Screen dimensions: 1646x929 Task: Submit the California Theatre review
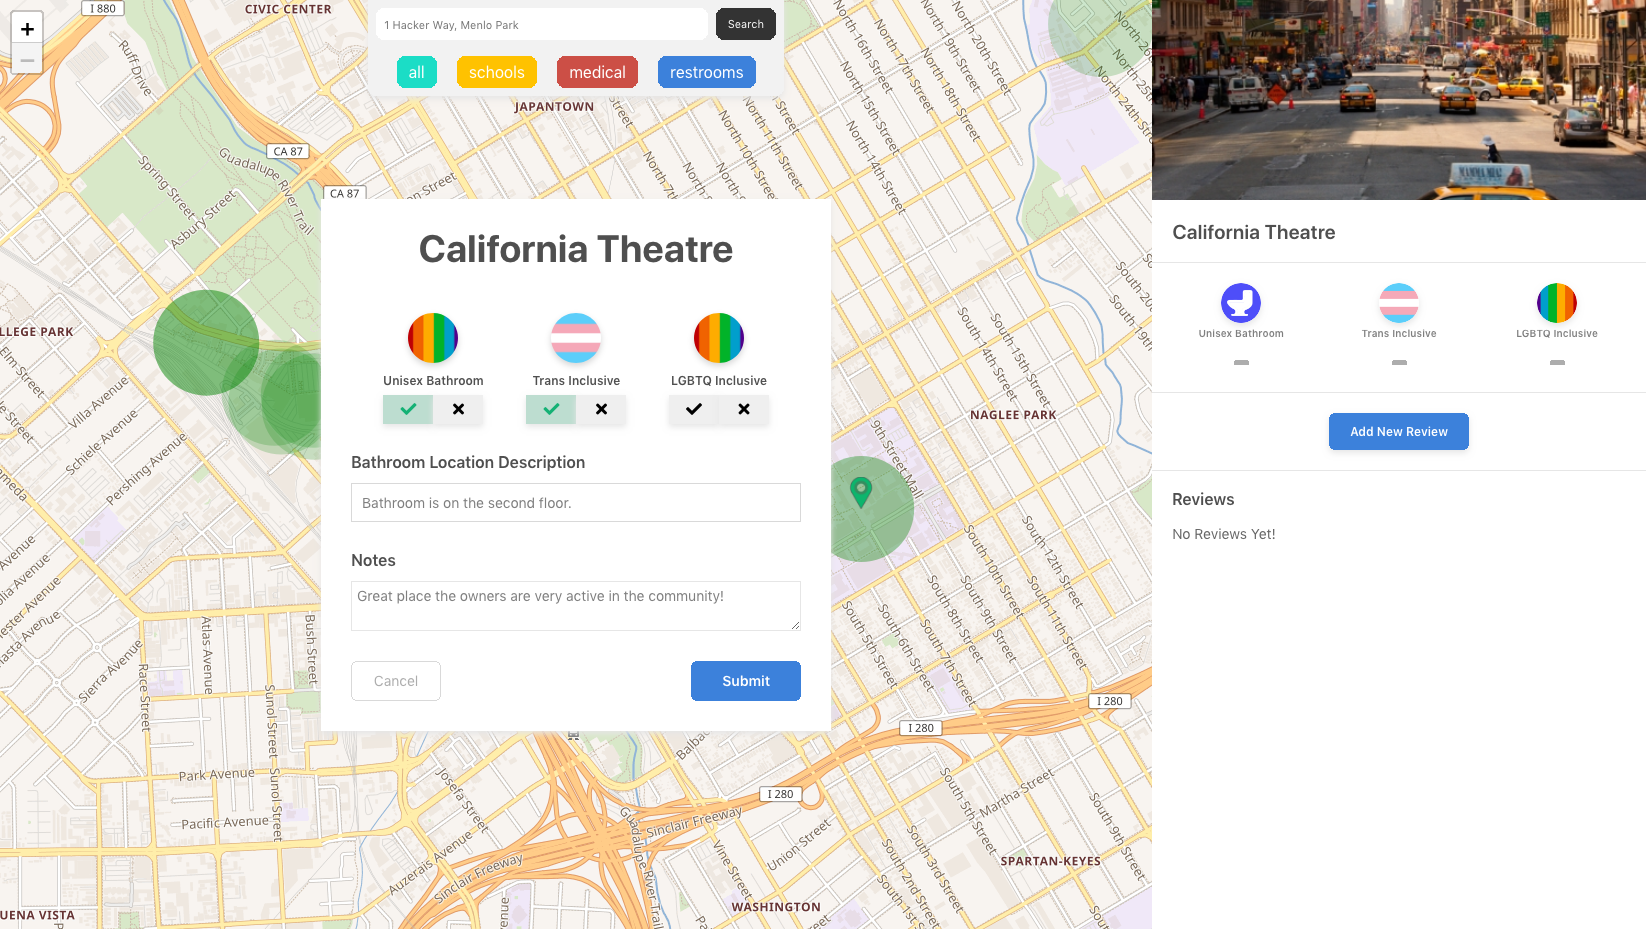click(x=746, y=681)
